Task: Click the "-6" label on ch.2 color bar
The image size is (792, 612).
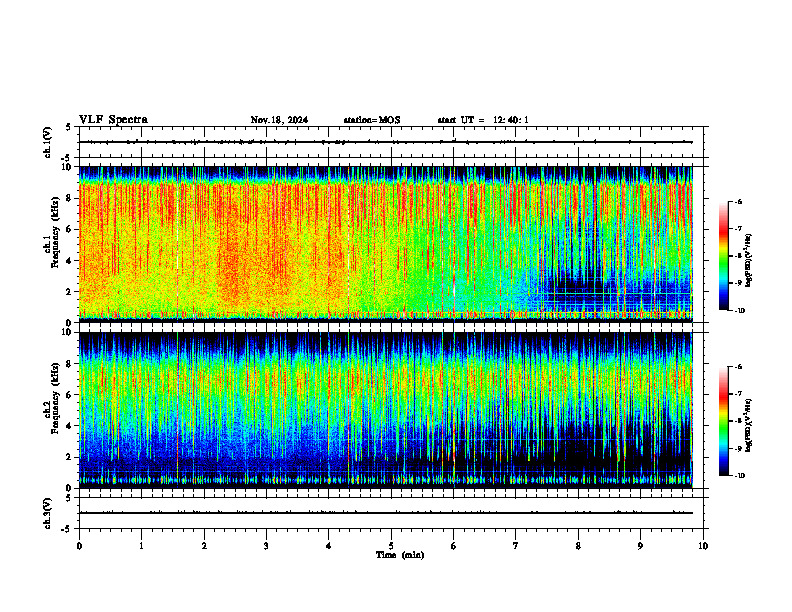Action: [738, 367]
